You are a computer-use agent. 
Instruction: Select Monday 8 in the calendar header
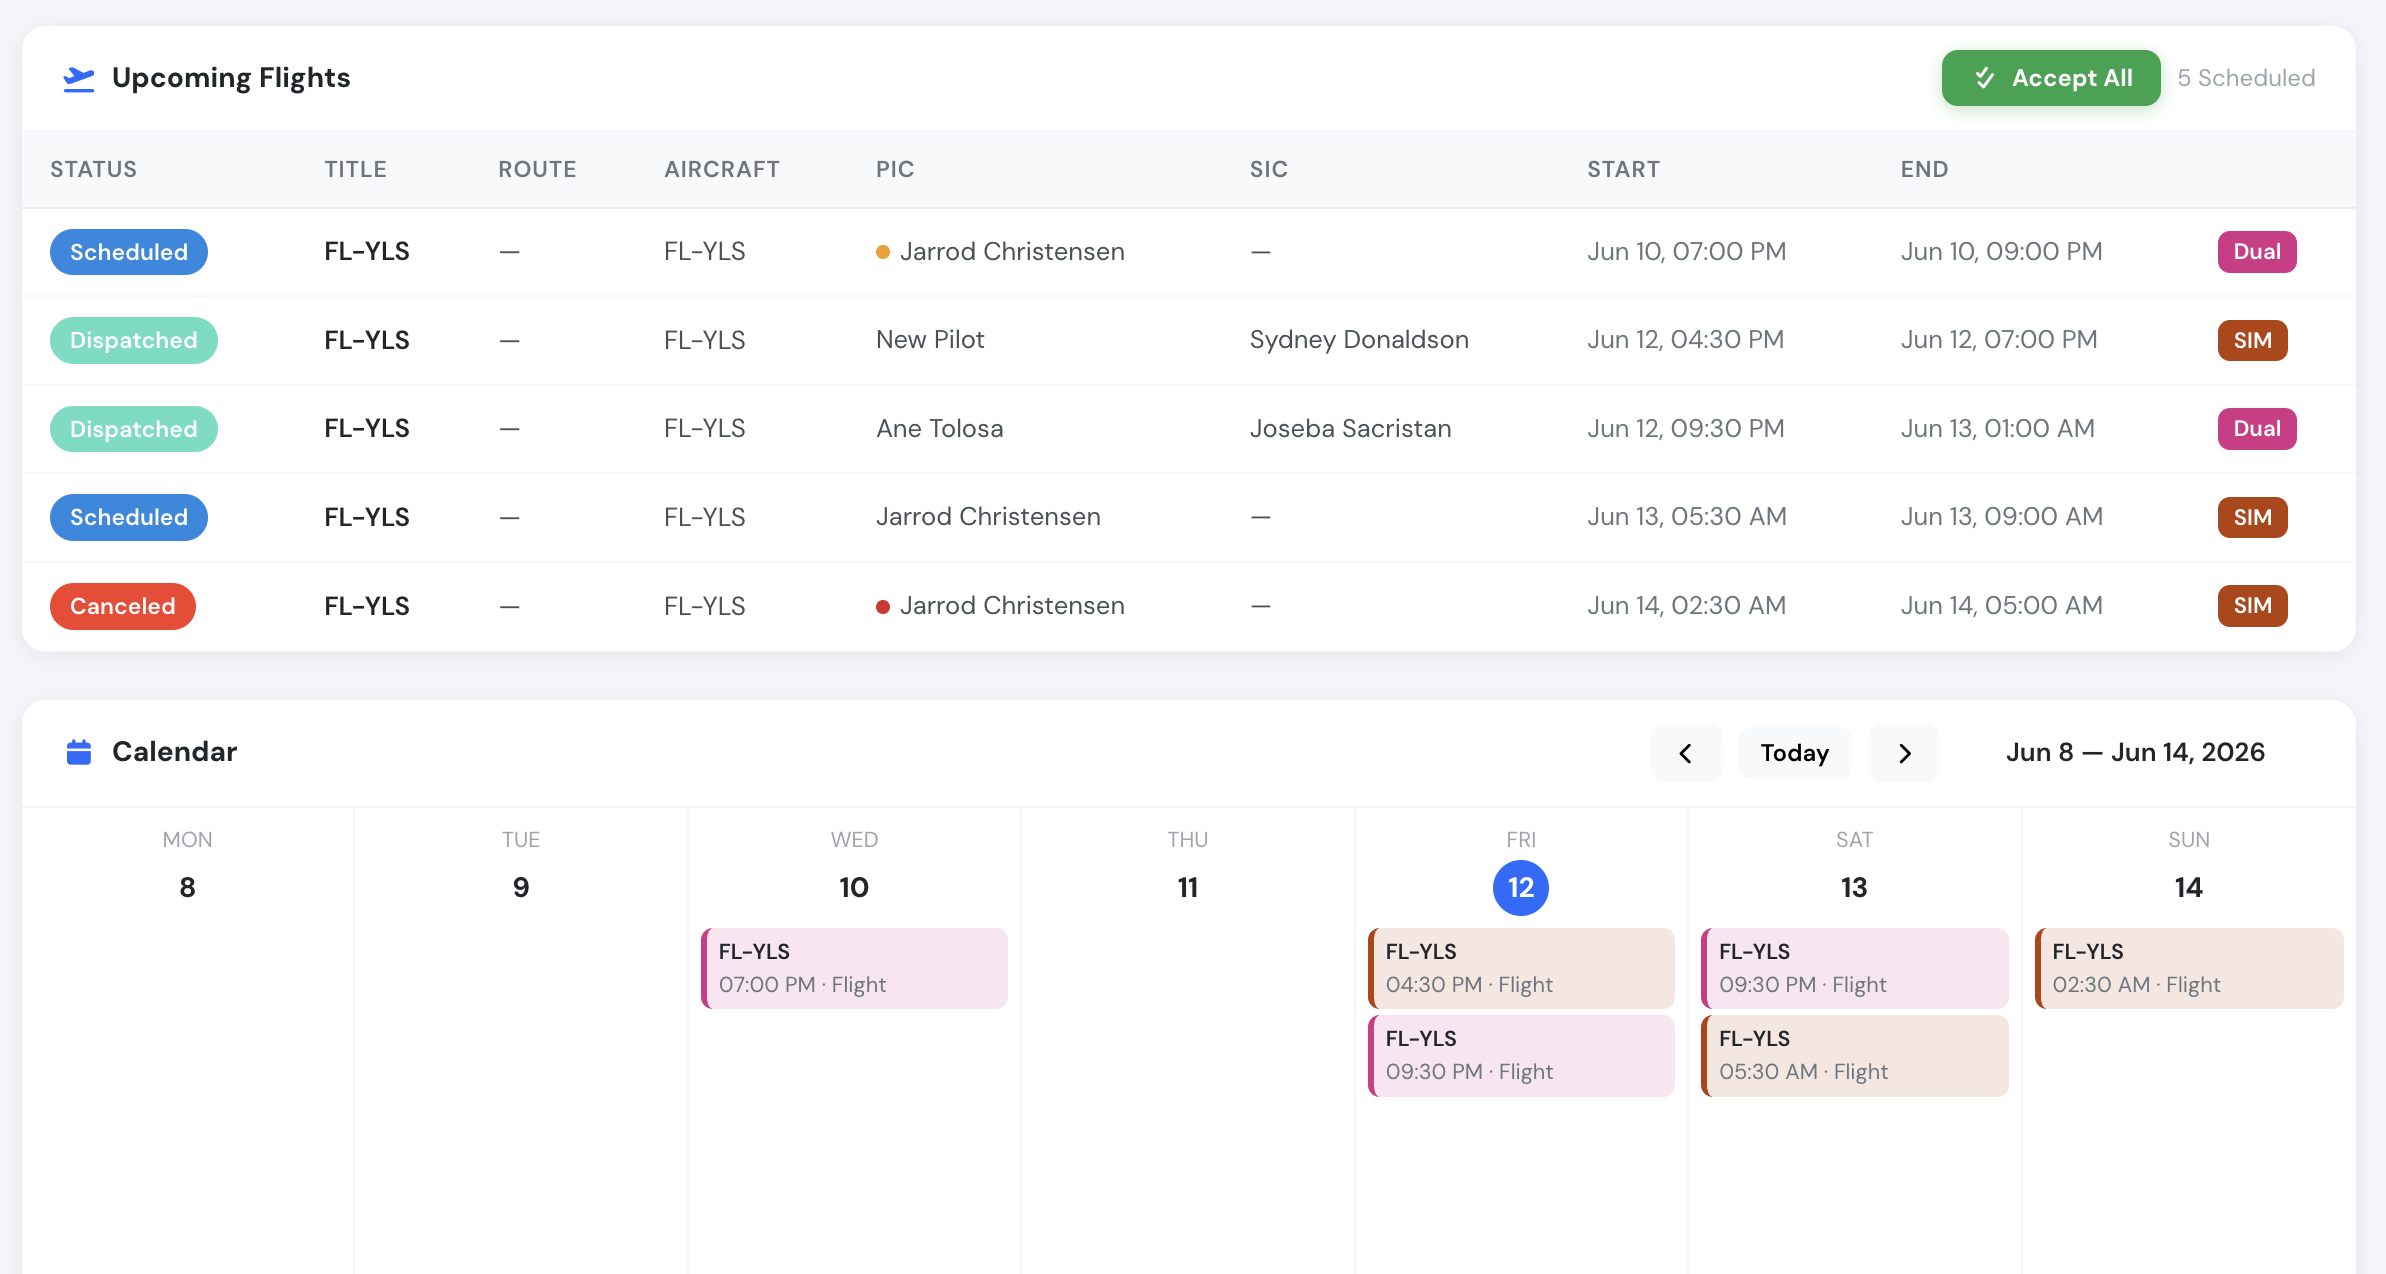[x=187, y=888]
